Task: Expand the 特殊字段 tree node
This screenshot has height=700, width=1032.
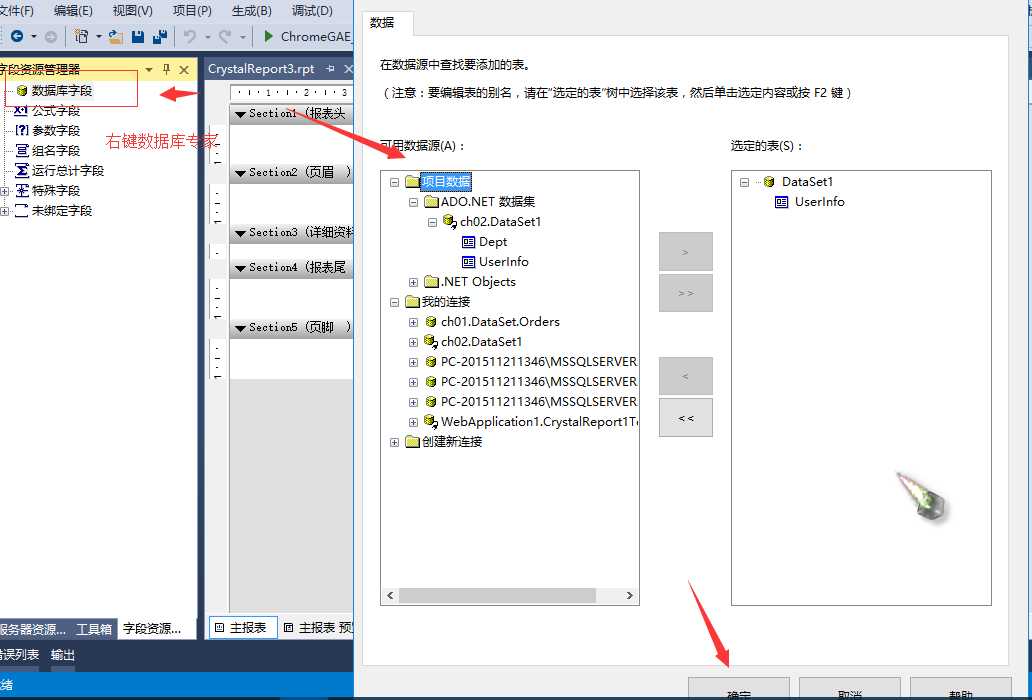Action: point(4,191)
